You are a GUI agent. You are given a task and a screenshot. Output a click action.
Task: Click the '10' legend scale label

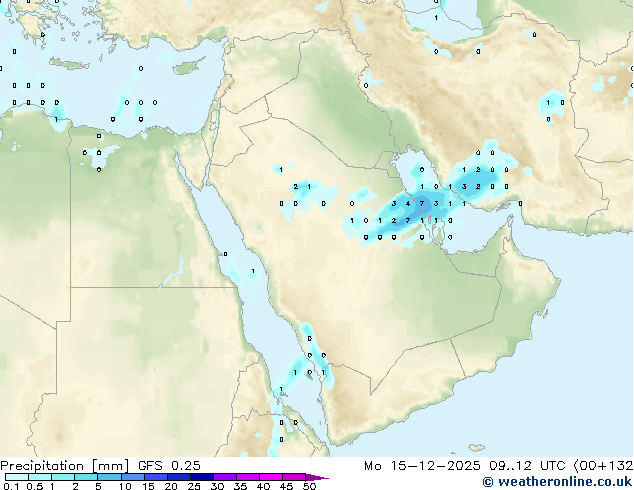(125, 486)
